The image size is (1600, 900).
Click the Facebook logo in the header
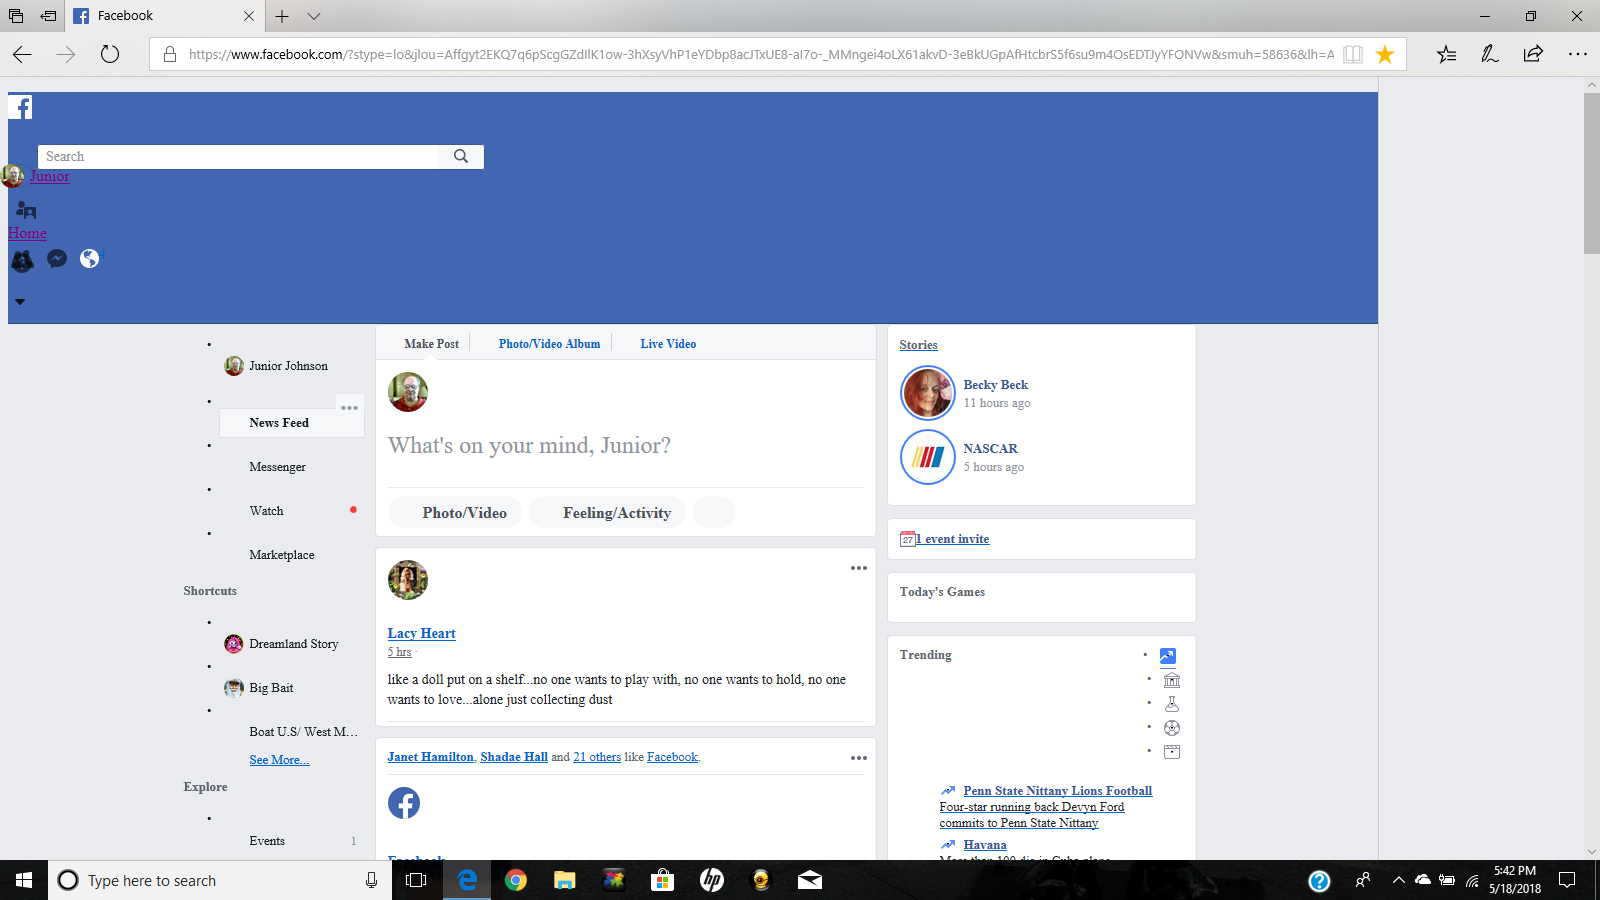tap(20, 107)
